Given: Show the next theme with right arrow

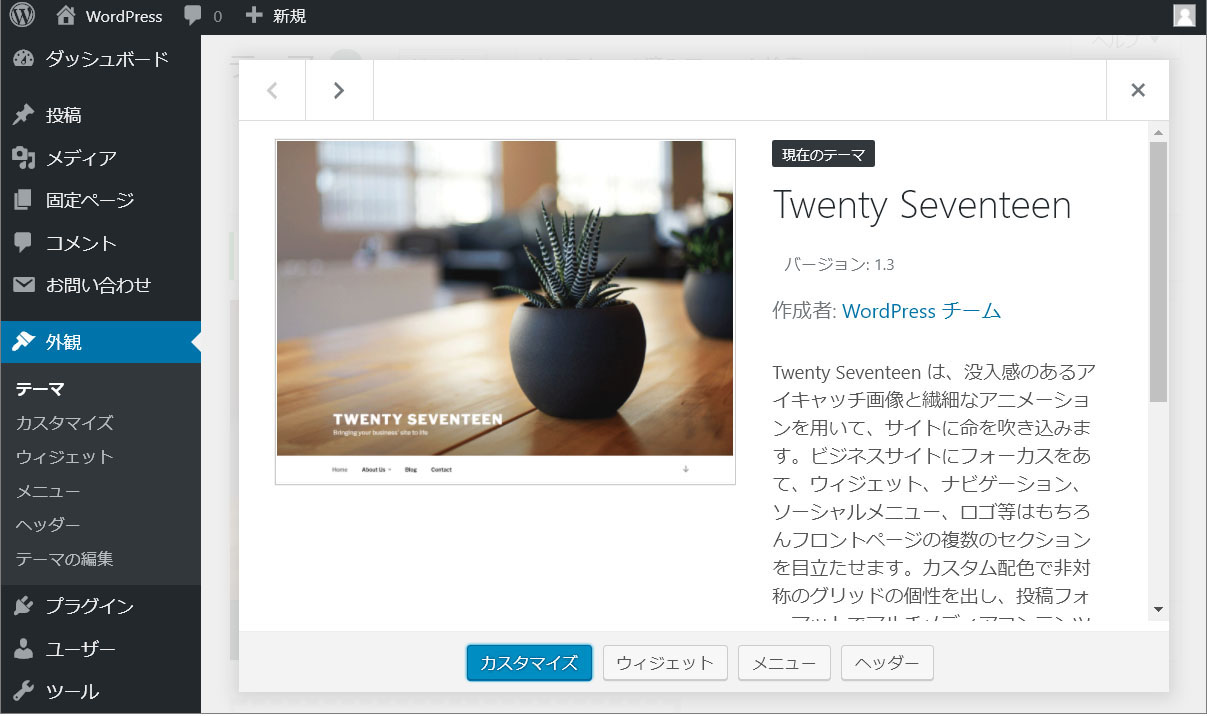Looking at the screenshot, I should 339,90.
